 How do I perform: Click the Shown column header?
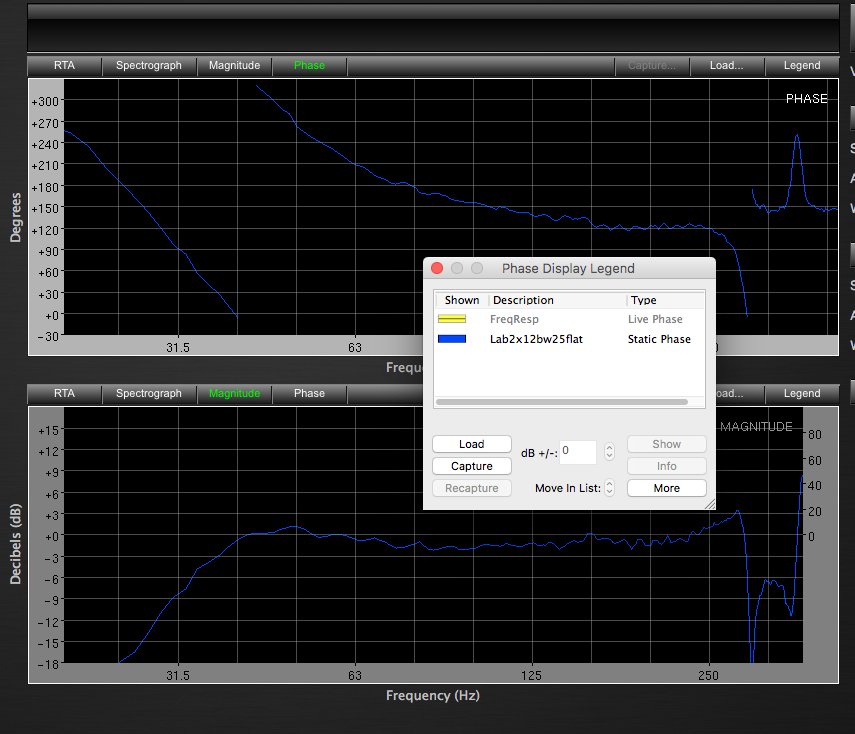pyautogui.click(x=461, y=300)
